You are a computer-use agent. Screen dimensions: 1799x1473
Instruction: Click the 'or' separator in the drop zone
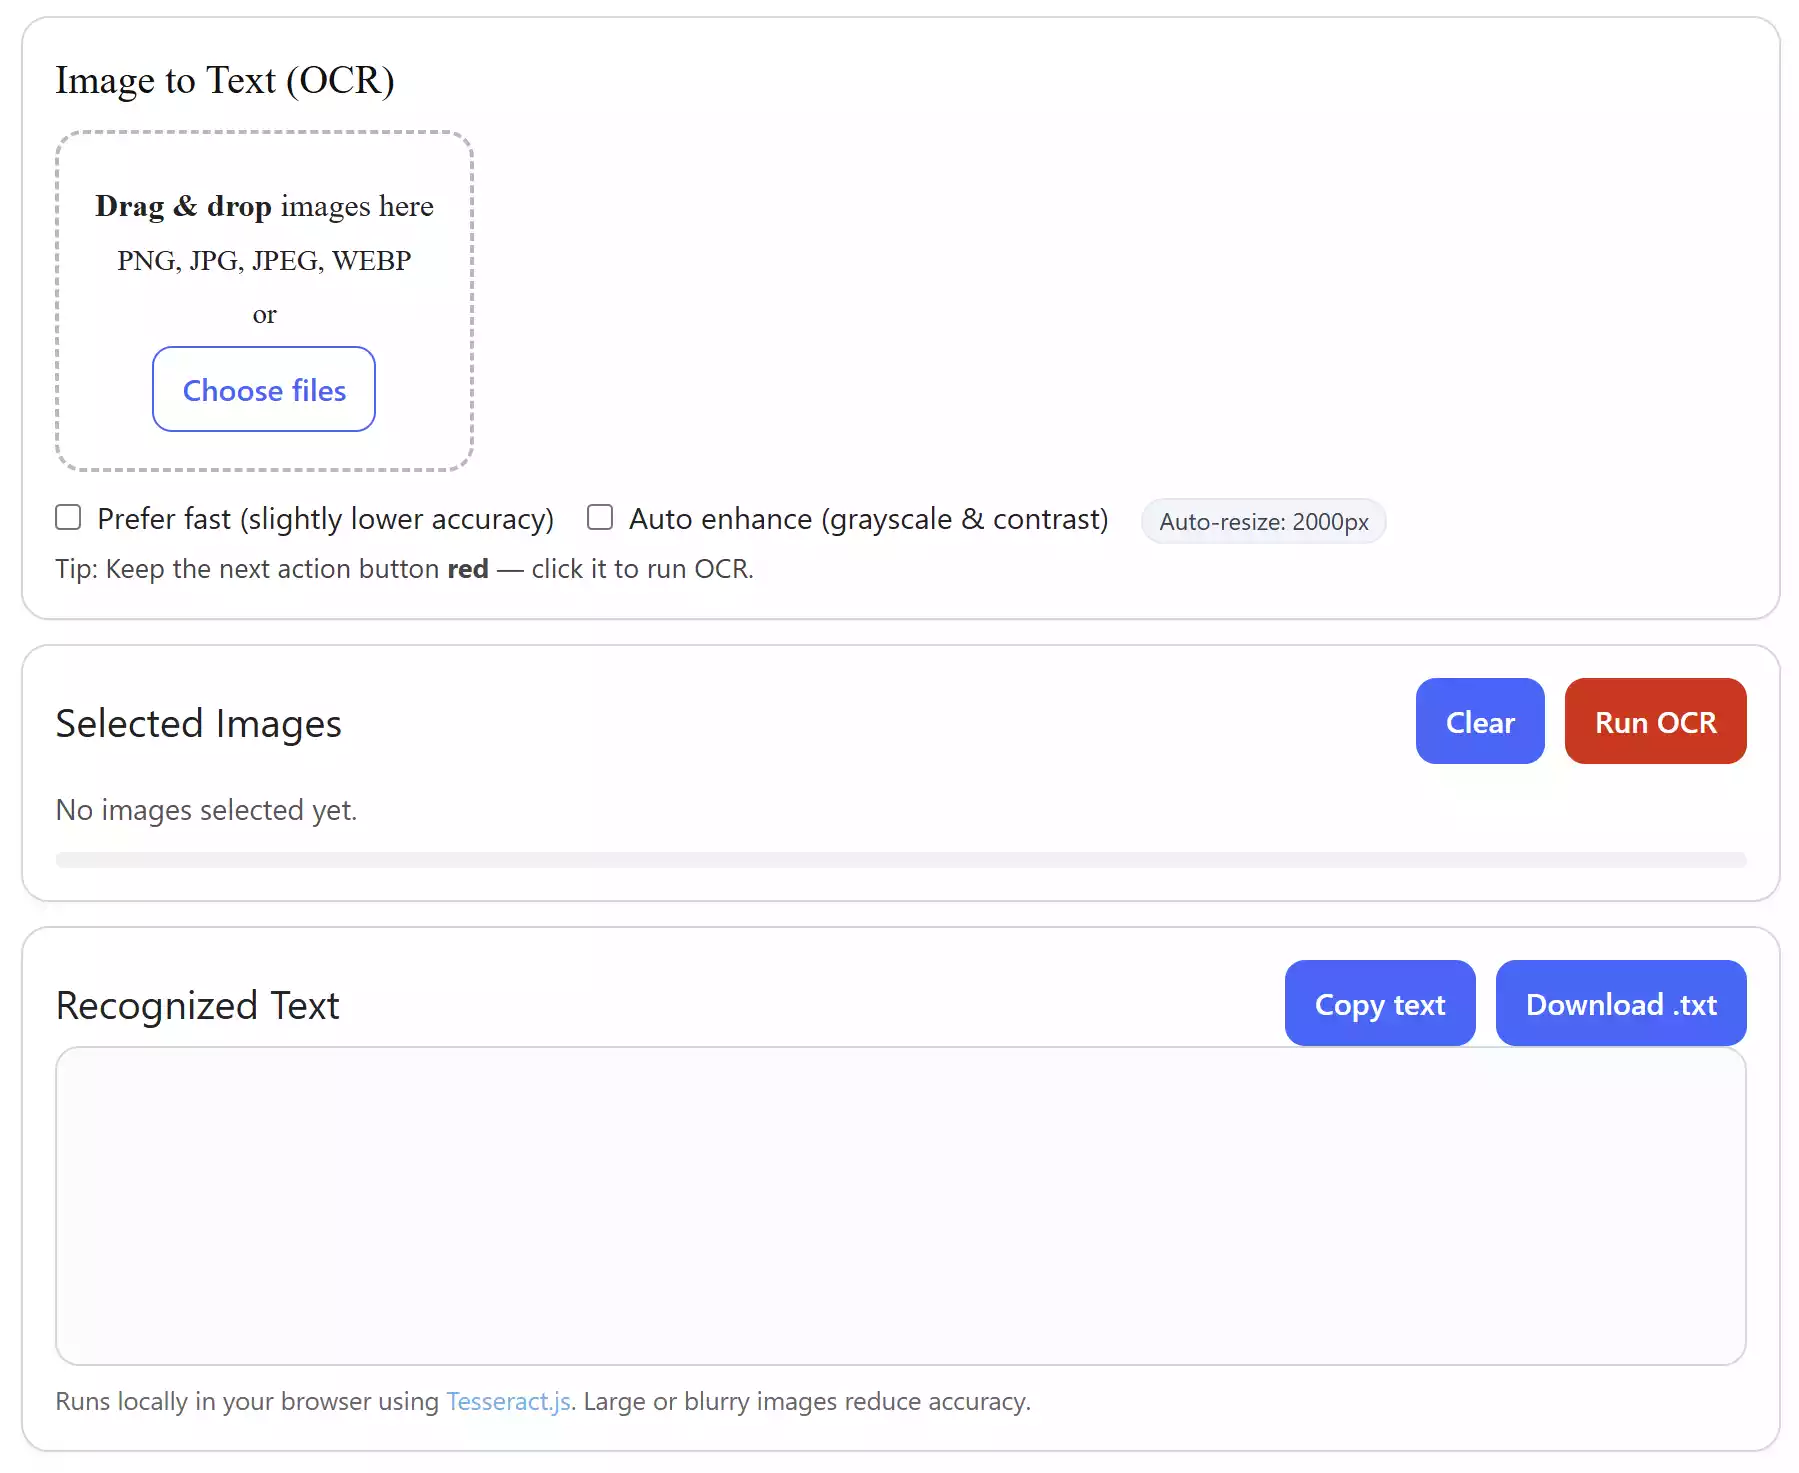(264, 315)
